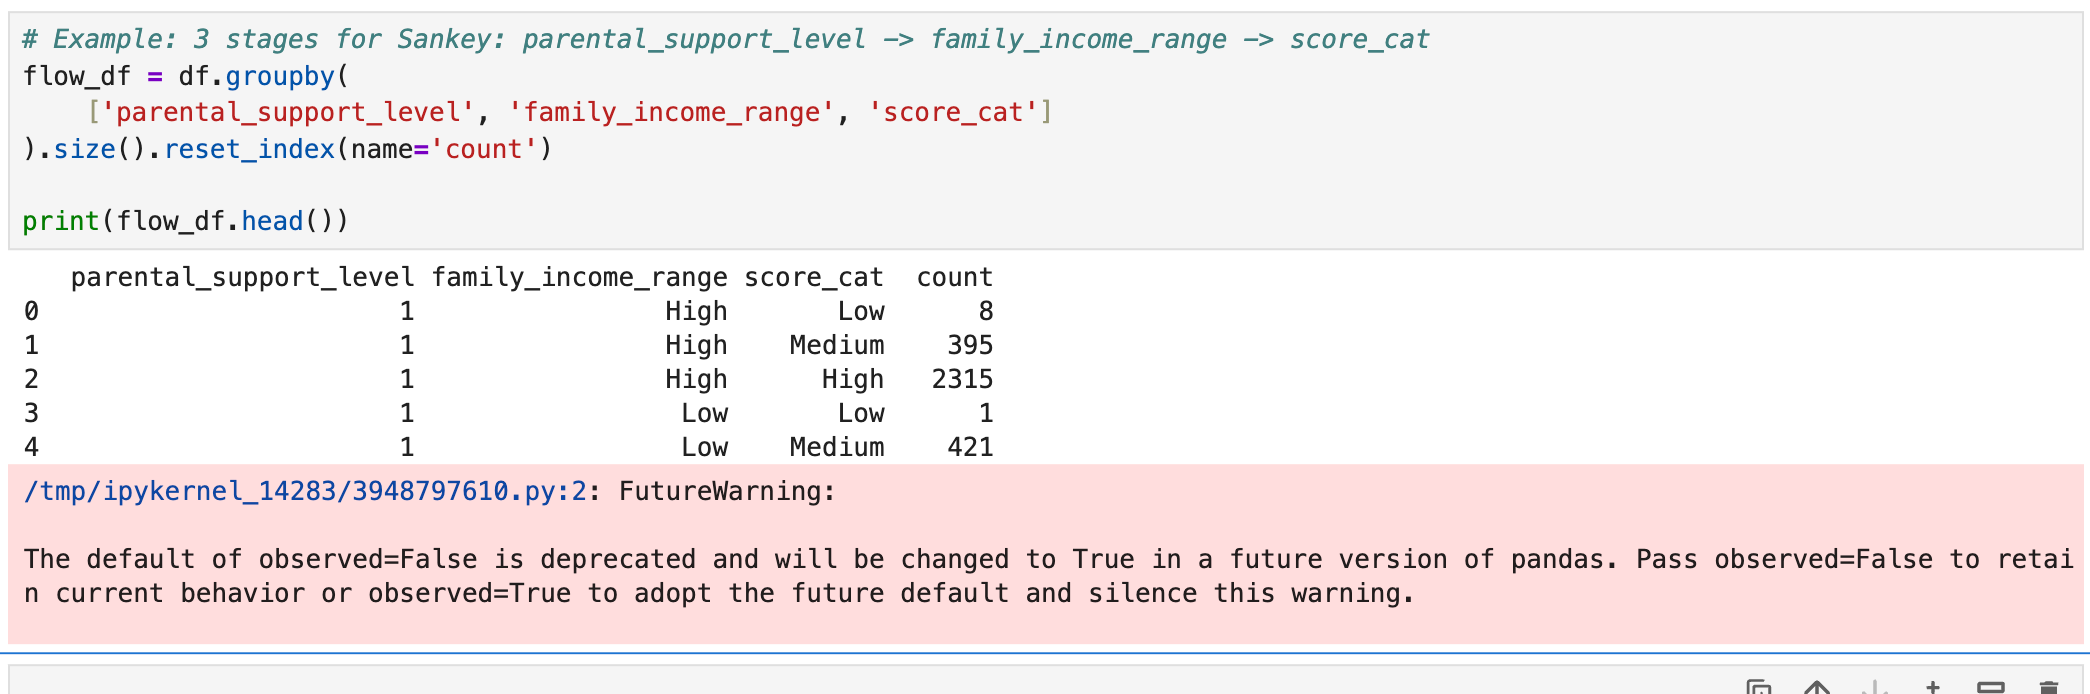Move the cell up with the arrow icon
The width and height of the screenshot is (2090, 694).
(1817, 687)
